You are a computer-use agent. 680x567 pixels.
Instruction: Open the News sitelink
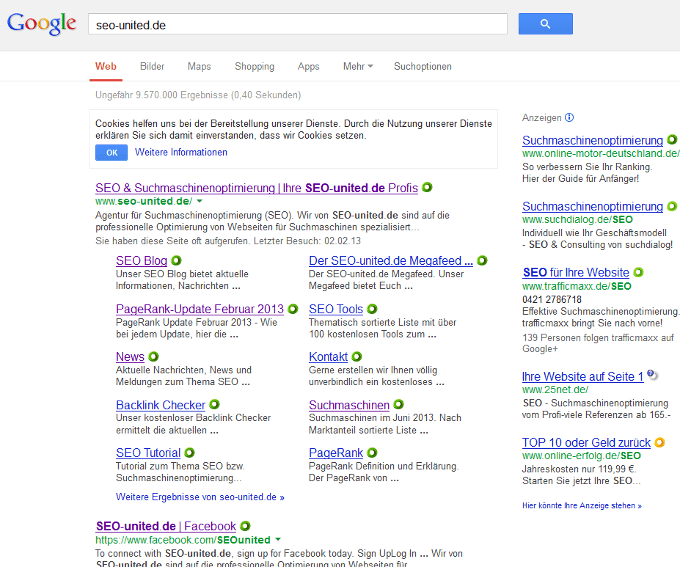130,357
